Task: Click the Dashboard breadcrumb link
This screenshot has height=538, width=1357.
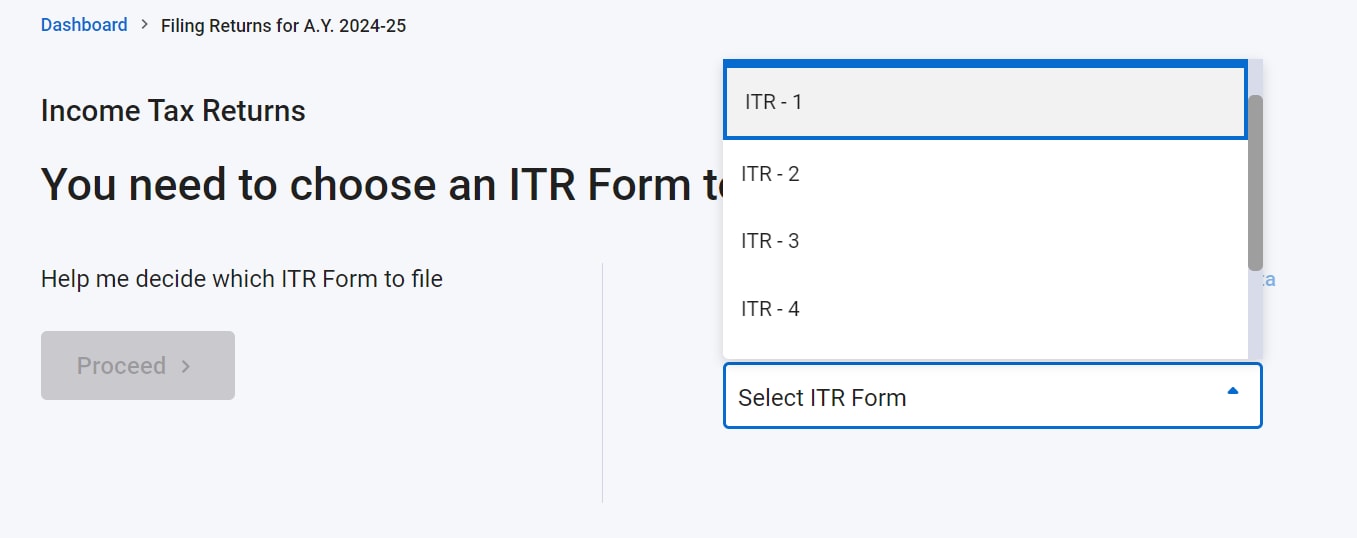Action: tap(84, 25)
